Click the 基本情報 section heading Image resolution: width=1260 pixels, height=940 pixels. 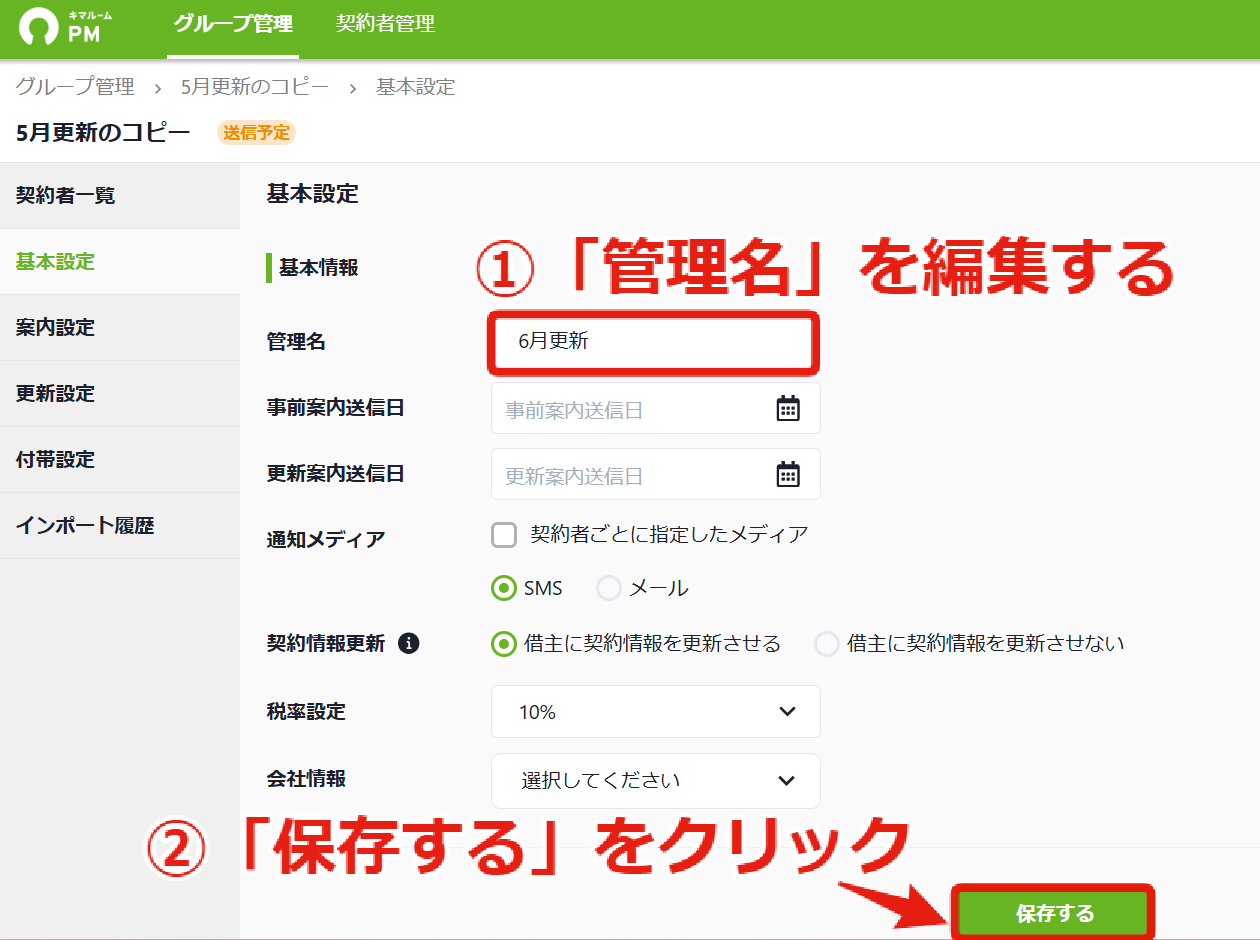[x=318, y=267]
